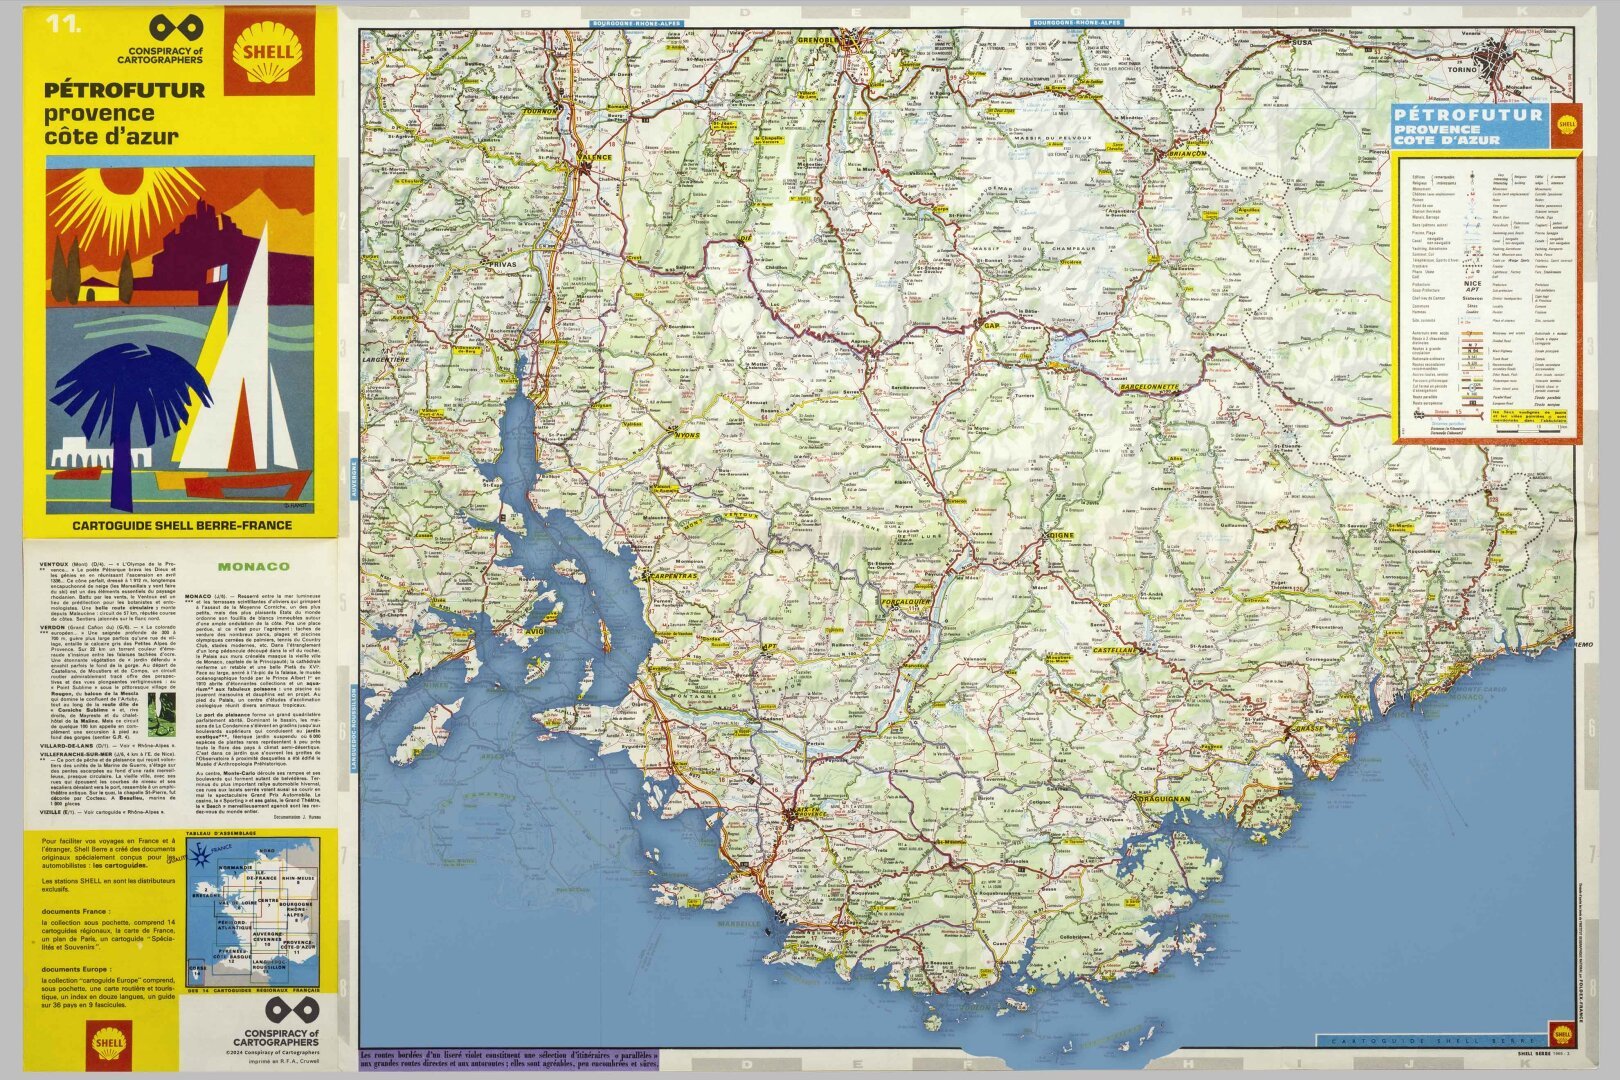Click the 'BRIANÇON' label on the map

point(1188,153)
